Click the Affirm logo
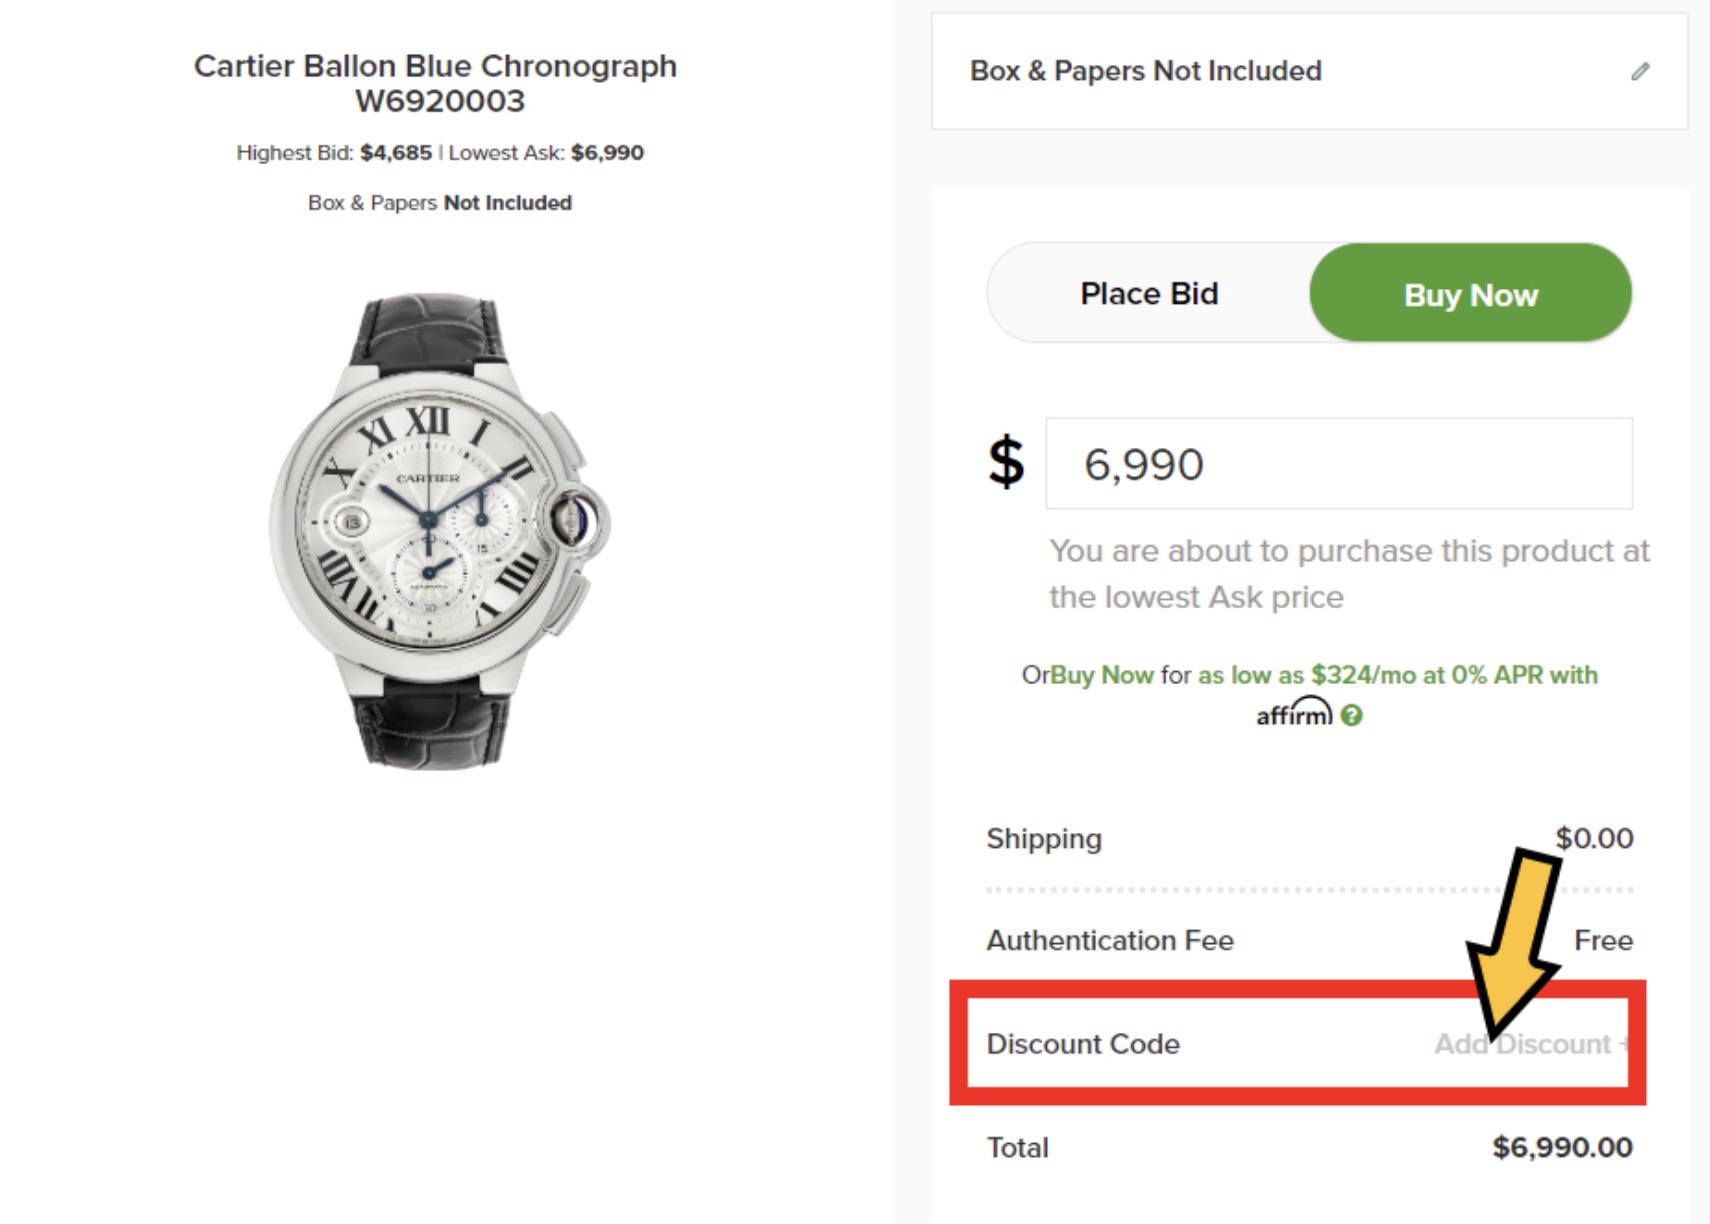This screenshot has width=1710, height=1224. [1294, 714]
